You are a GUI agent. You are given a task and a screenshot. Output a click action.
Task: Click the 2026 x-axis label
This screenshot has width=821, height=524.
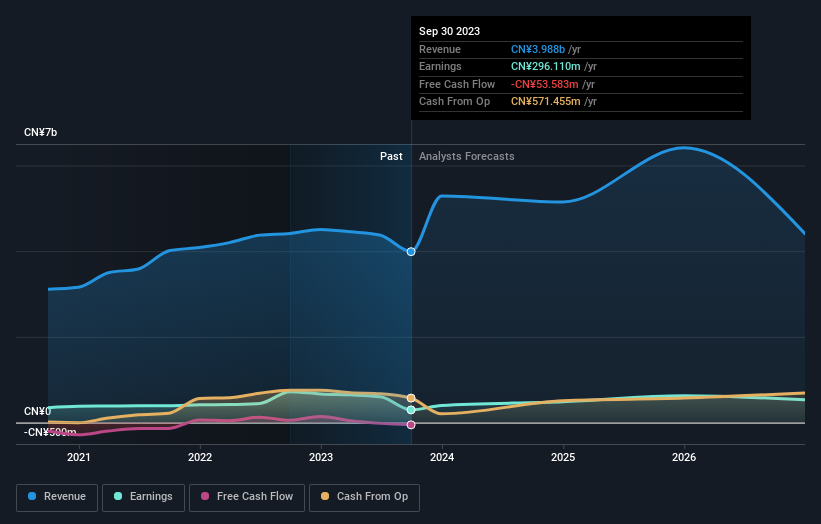[684, 458]
